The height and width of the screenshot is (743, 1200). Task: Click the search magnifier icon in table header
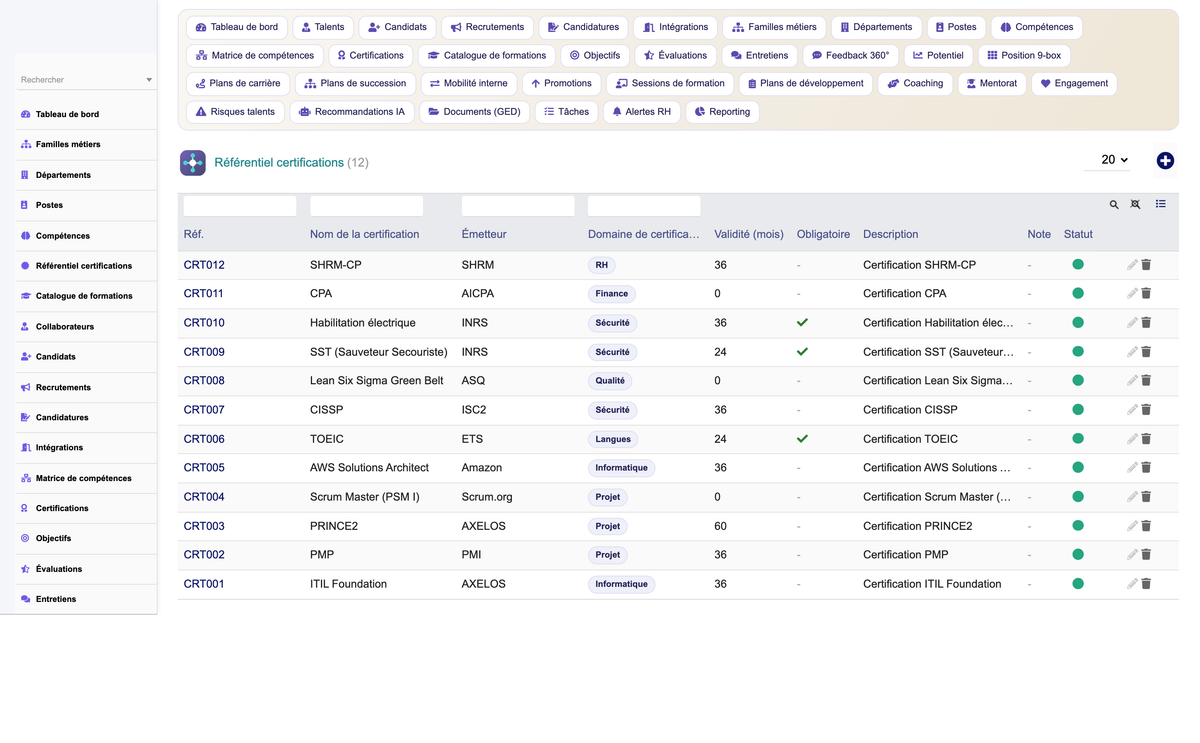[x=1114, y=204]
